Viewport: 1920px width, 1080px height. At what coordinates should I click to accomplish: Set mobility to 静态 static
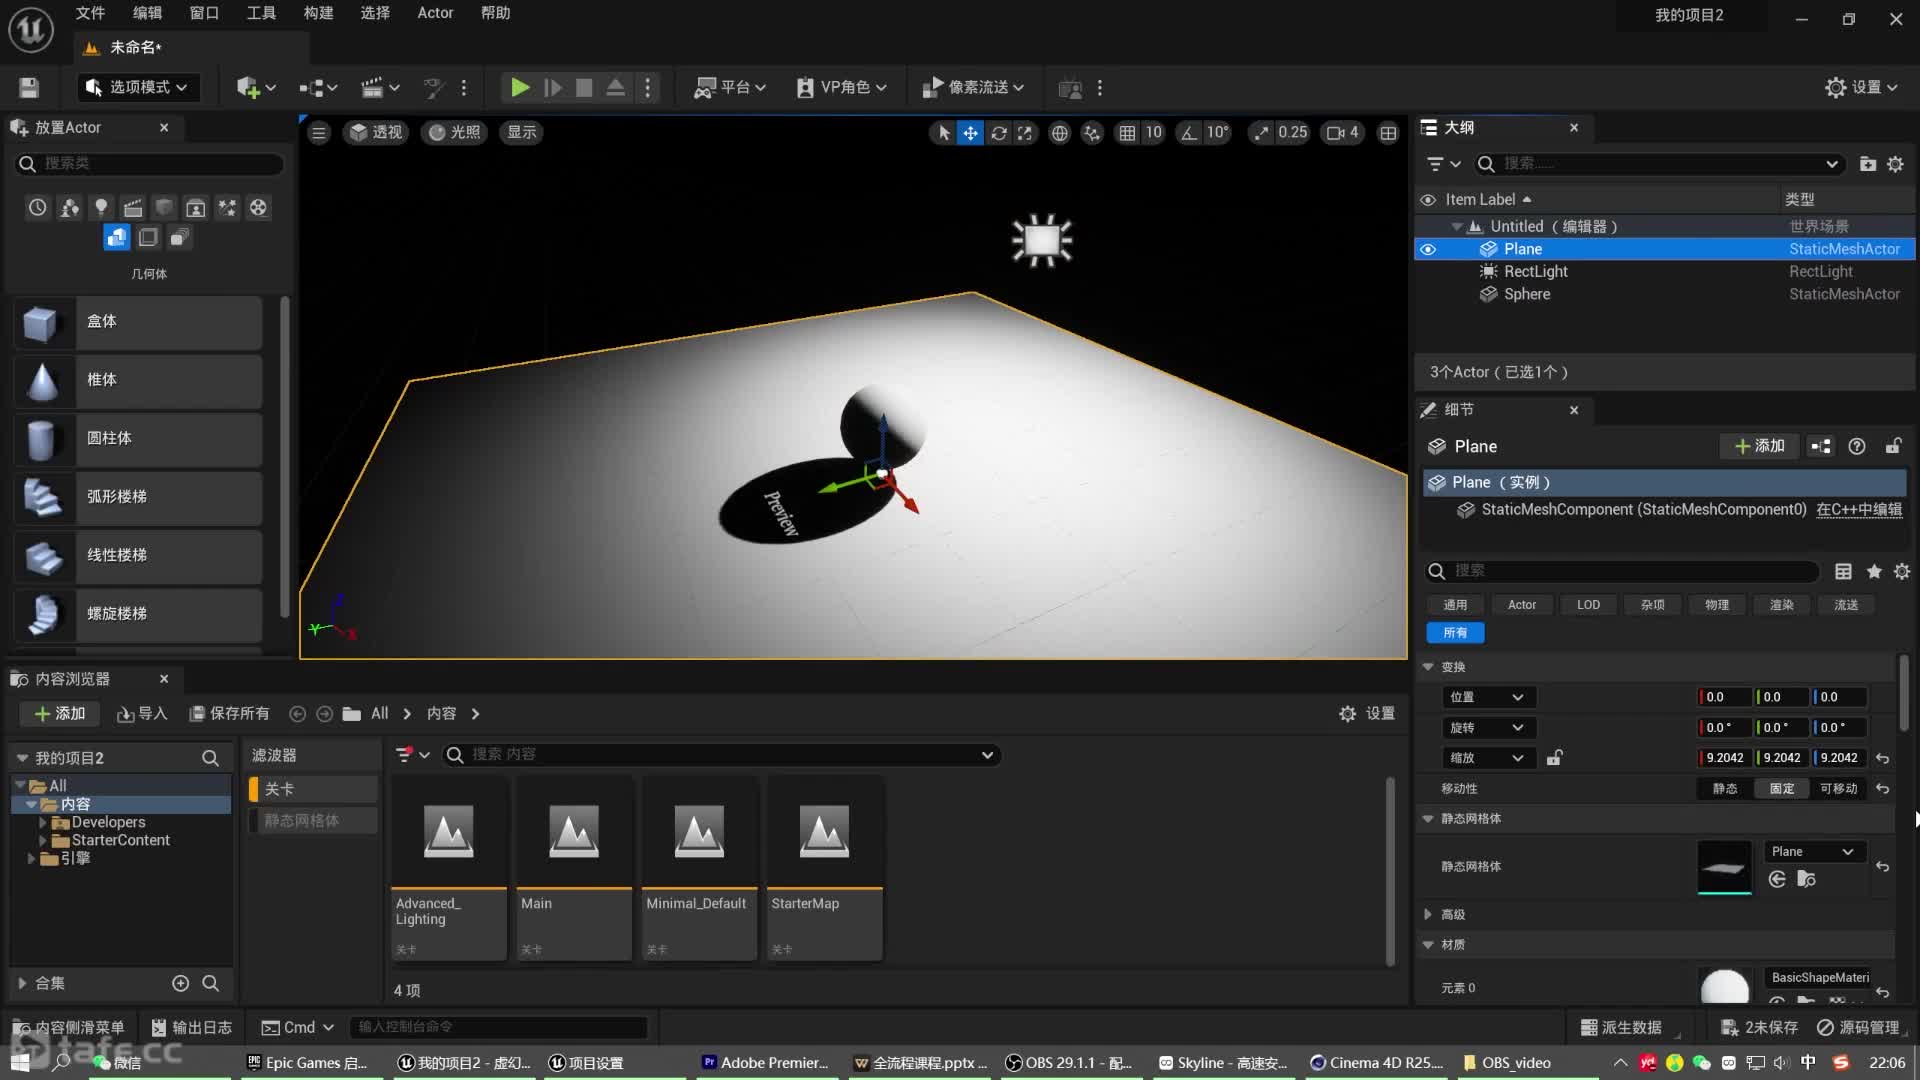coord(1724,789)
